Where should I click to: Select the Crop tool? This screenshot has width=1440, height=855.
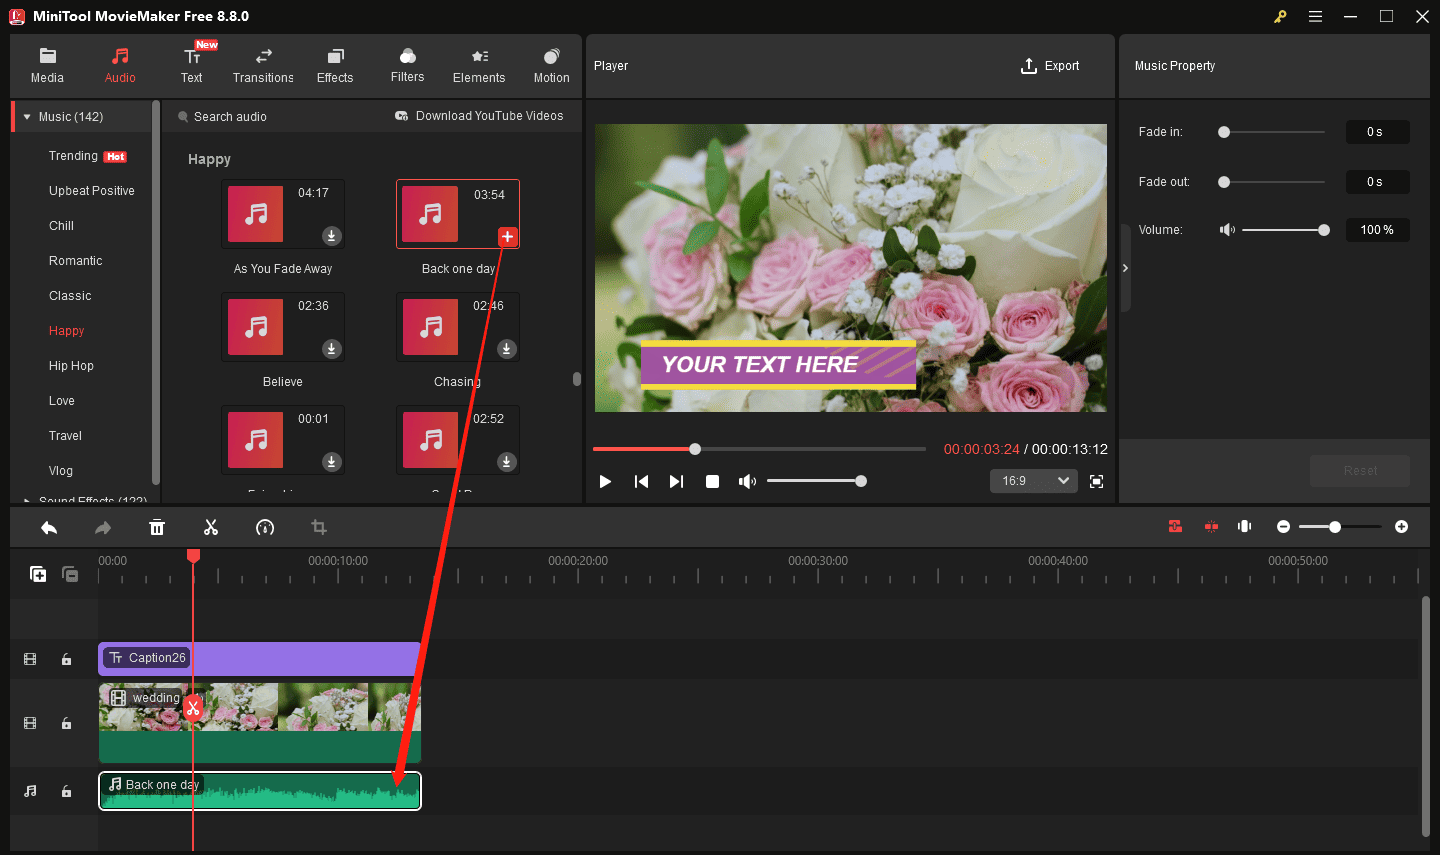click(x=319, y=527)
